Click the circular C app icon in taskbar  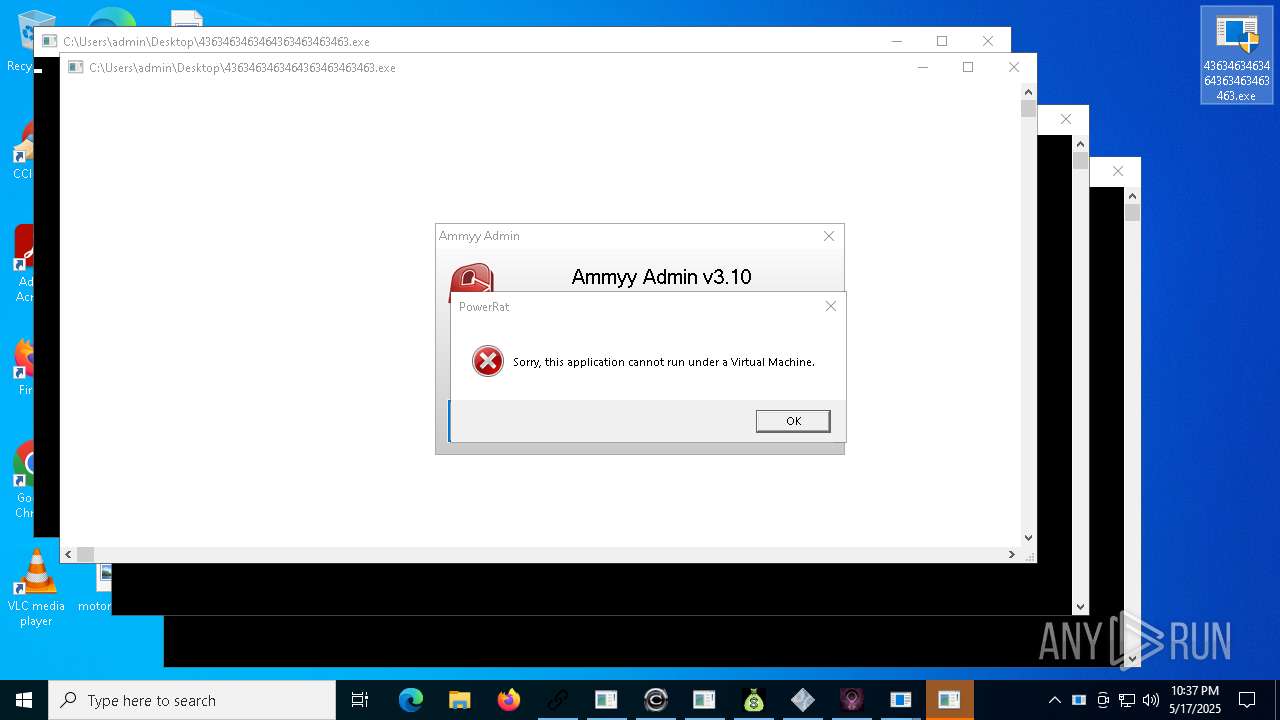click(656, 700)
